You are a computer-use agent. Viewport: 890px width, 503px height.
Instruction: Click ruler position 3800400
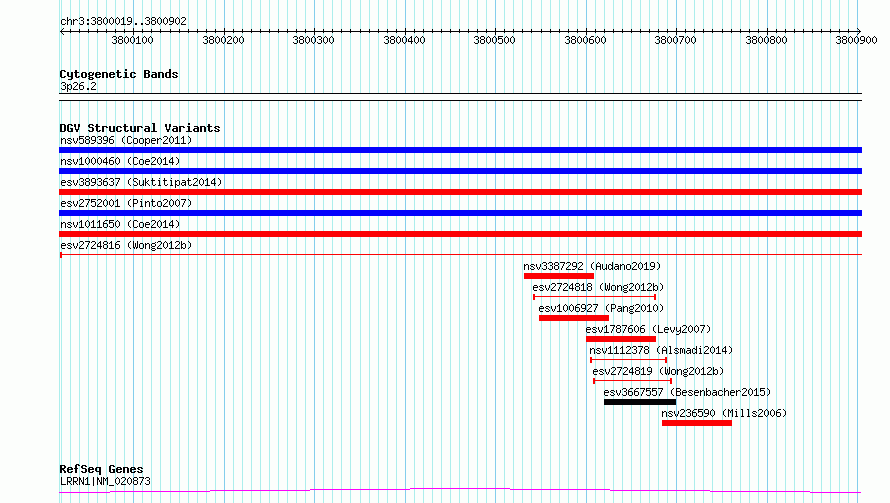(404, 40)
